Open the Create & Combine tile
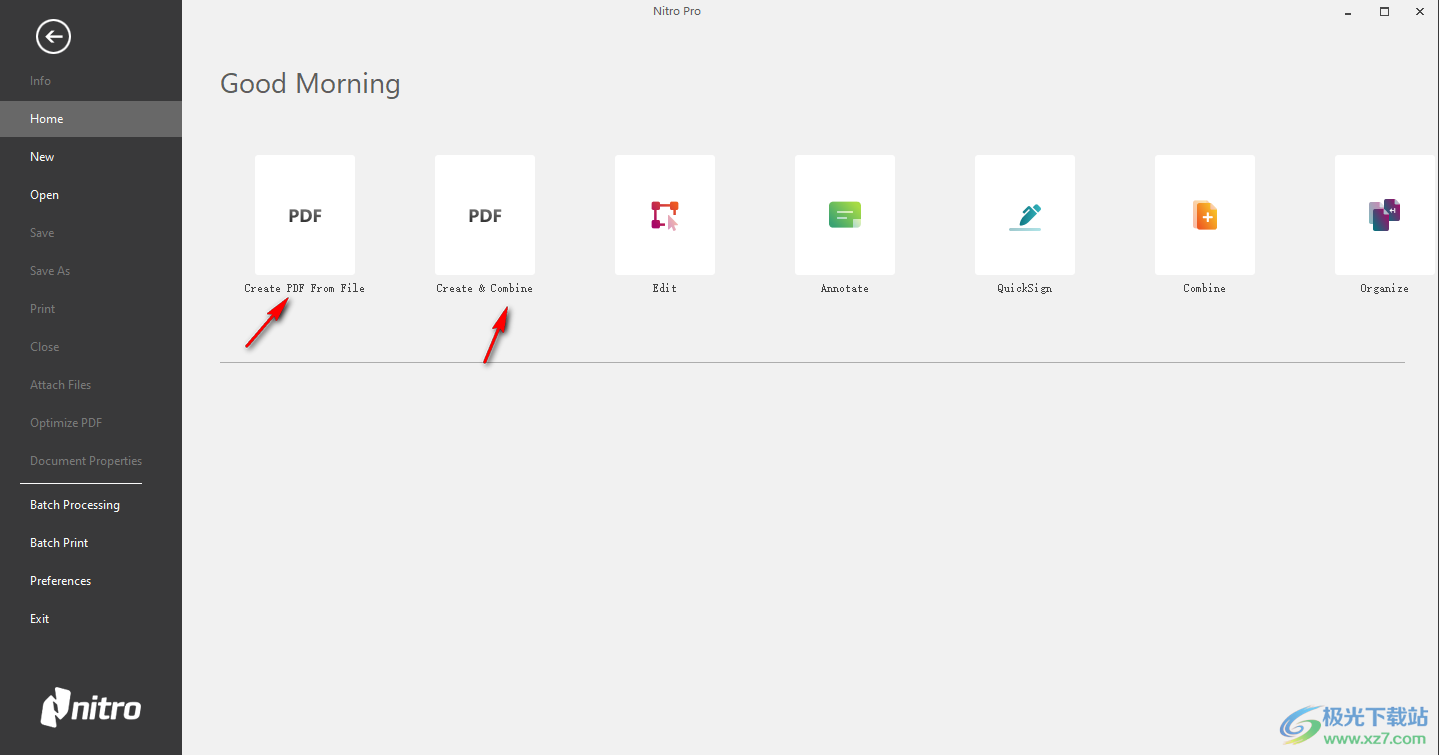This screenshot has height=755, width=1439. pos(485,215)
